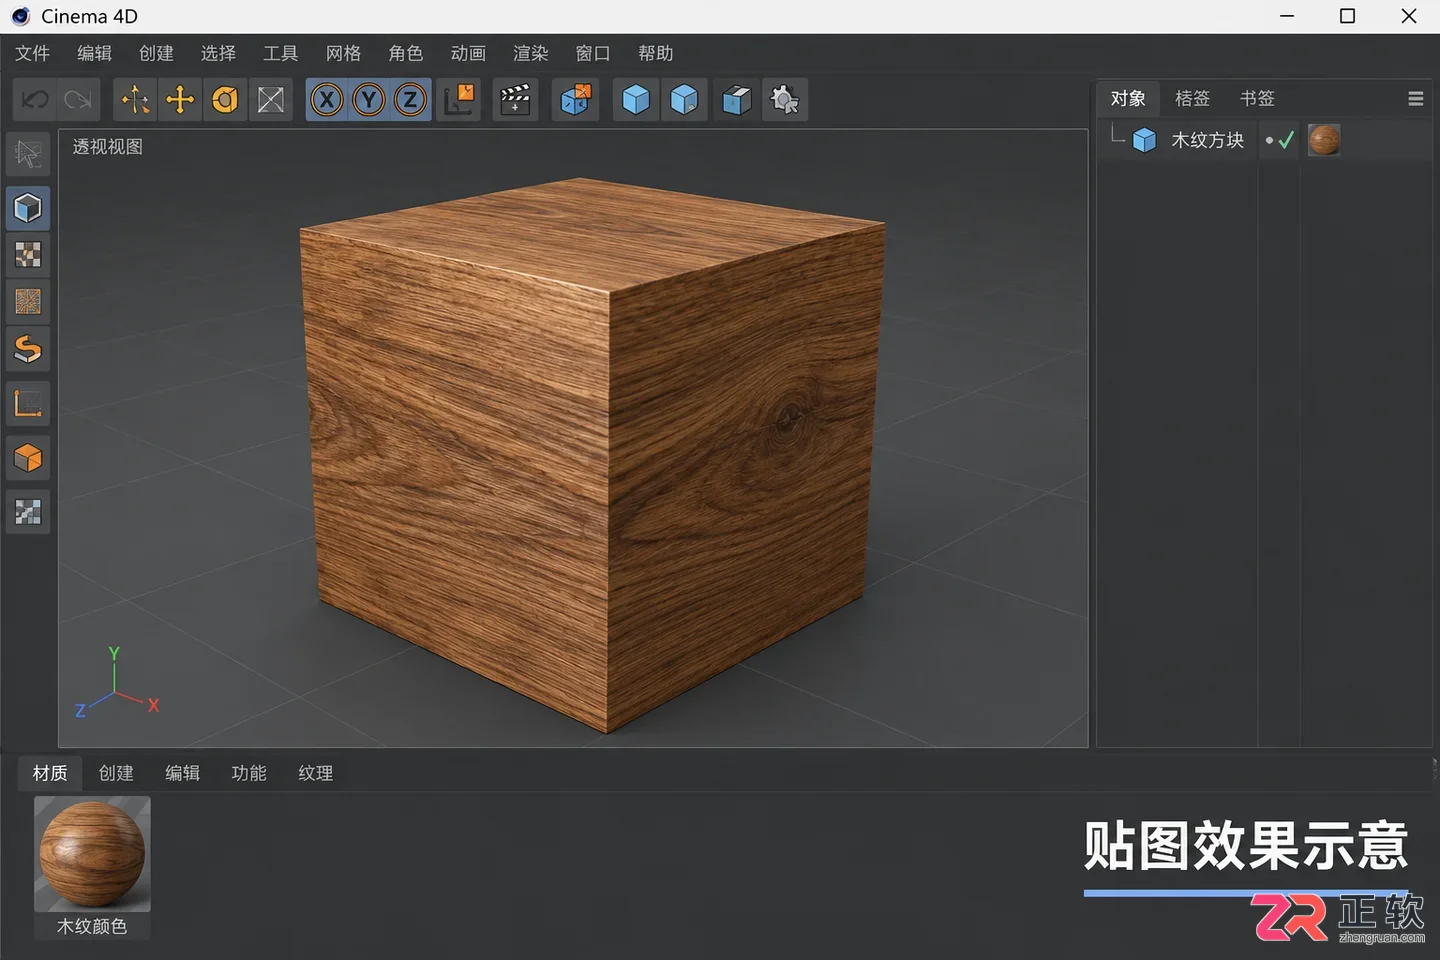Open the 渲染 menu
The height and width of the screenshot is (960, 1440).
click(530, 53)
